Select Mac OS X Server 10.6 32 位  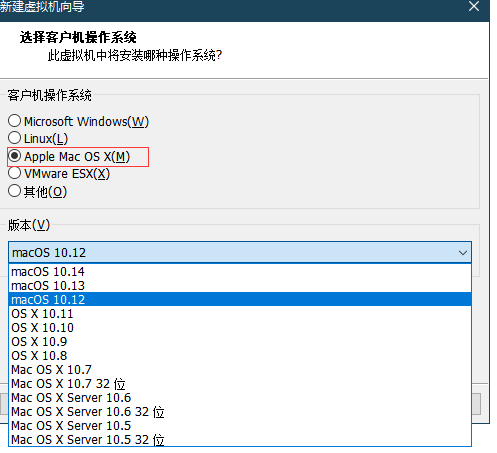click(x=240, y=412)
